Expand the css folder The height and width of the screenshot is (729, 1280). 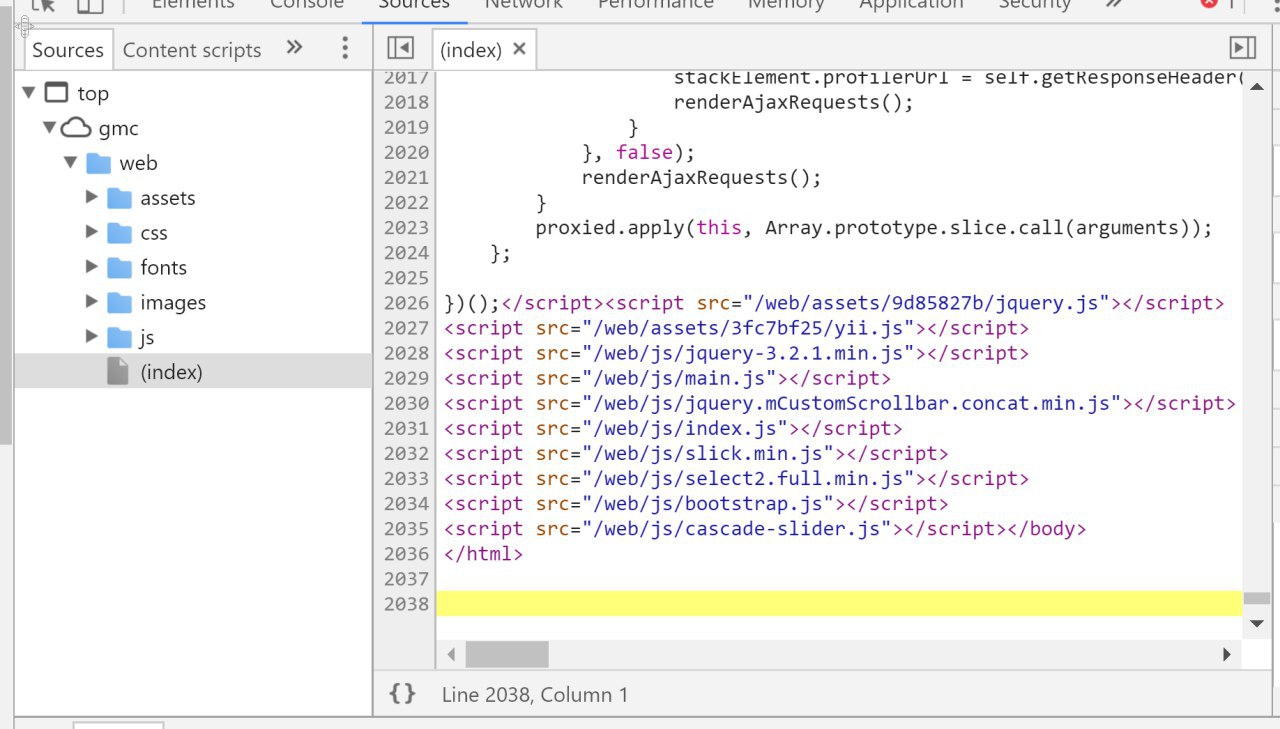(92, 232)
